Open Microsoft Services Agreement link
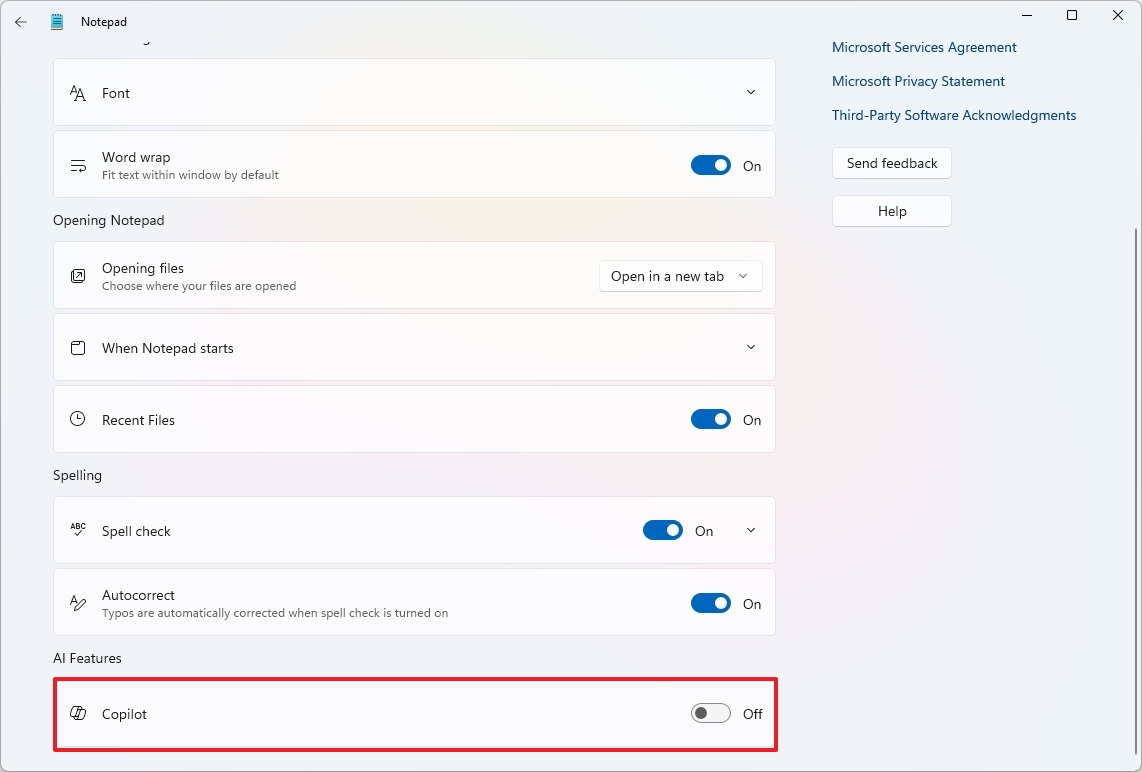This screenshot has width=1142, height=772. 924,47
